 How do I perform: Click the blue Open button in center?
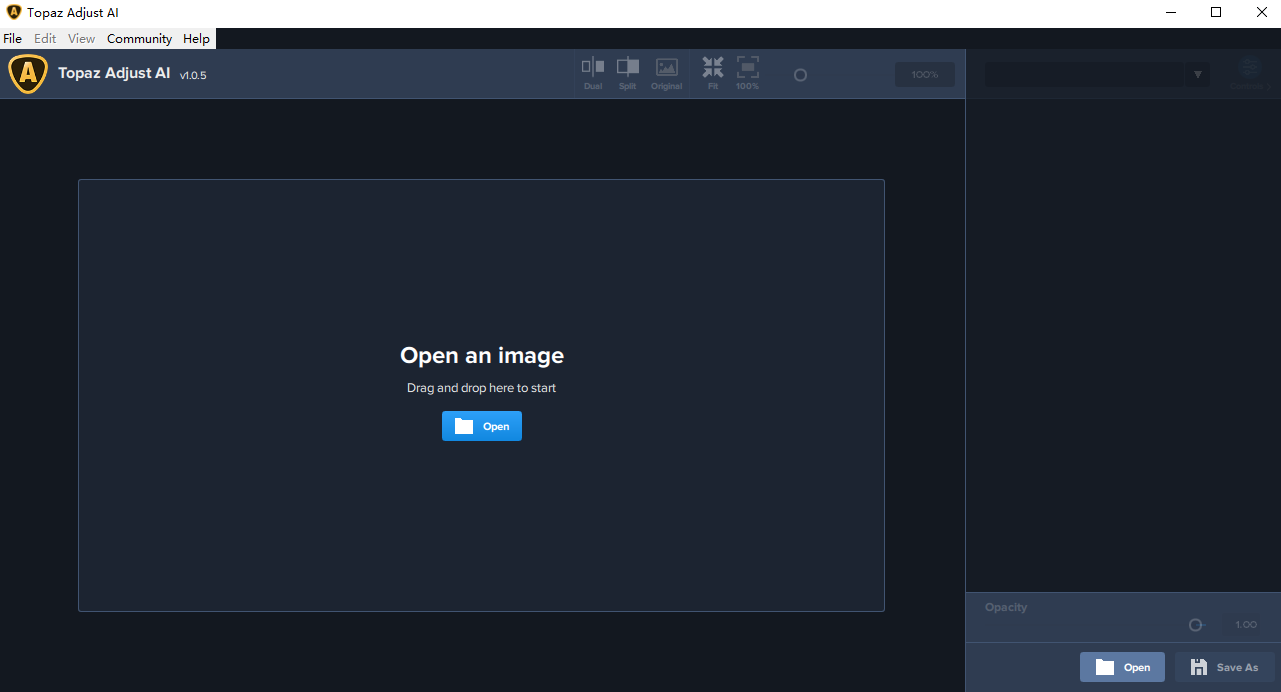[482, 426]
